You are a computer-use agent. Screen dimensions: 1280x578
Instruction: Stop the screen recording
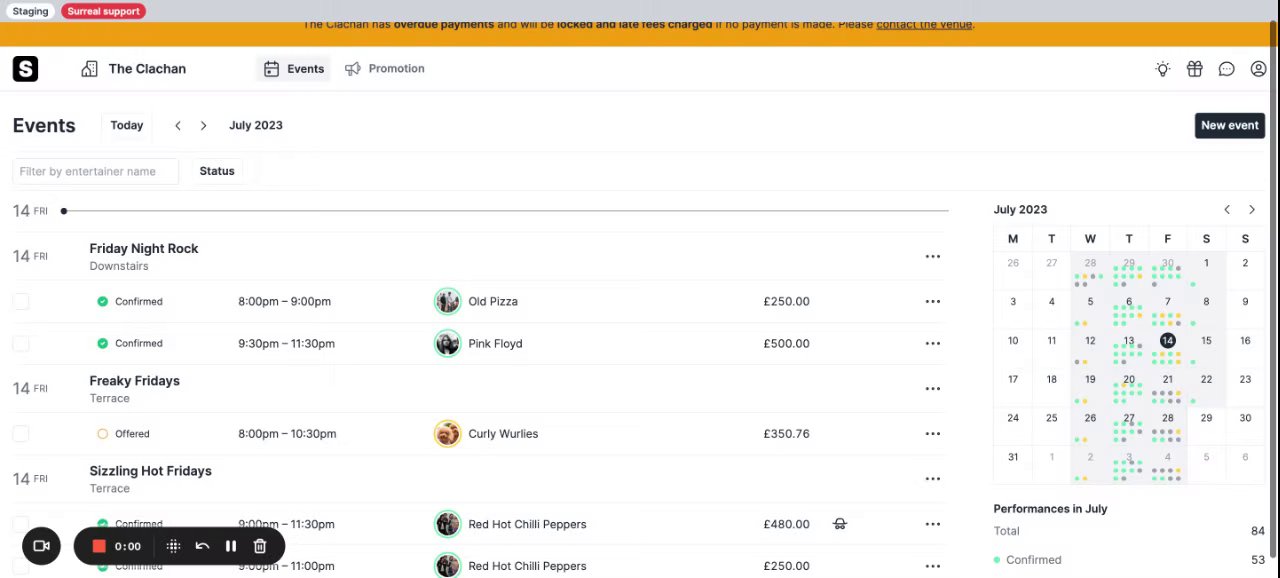coord(99,546)
